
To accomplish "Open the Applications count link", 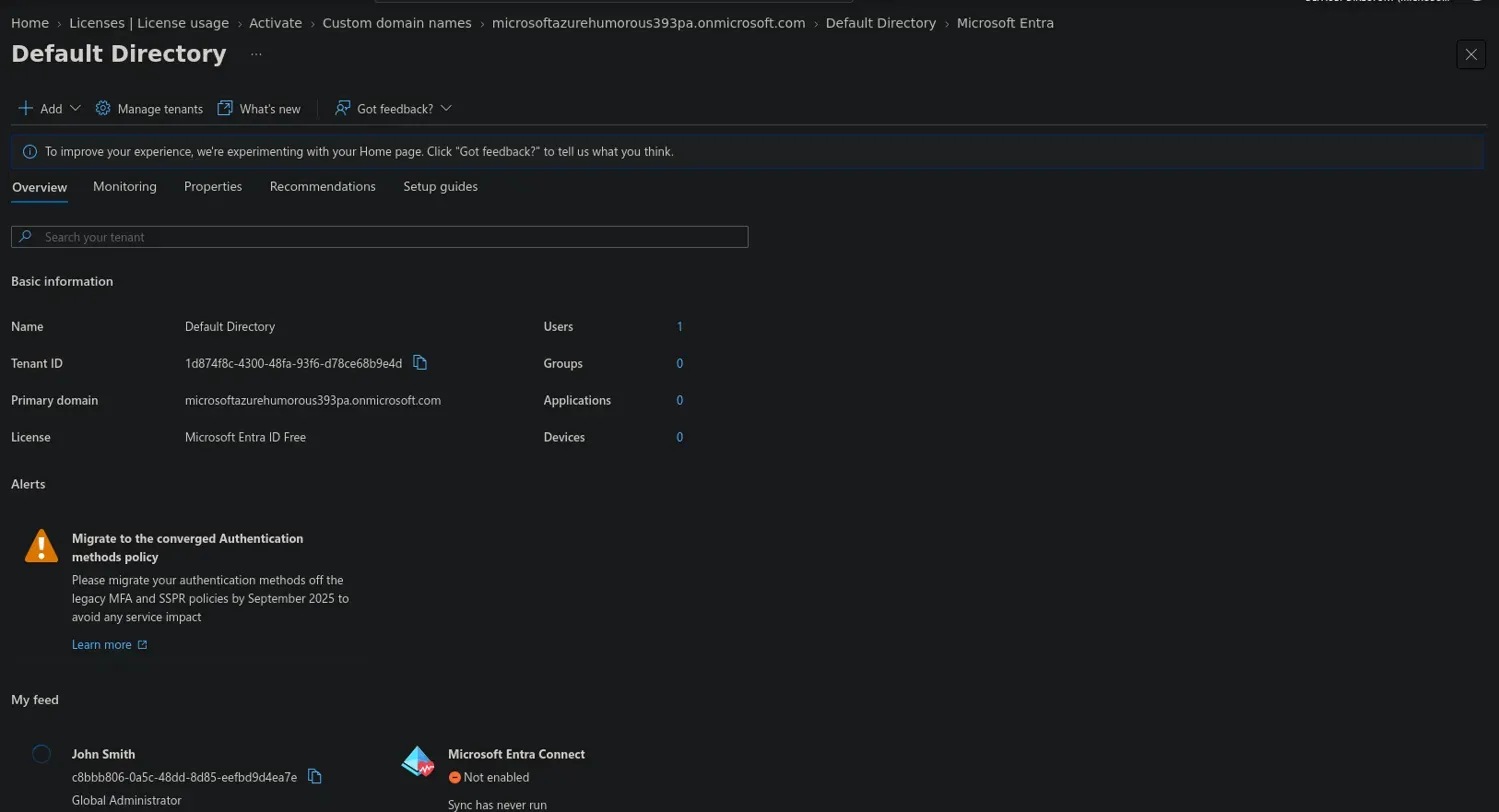I will point(680,401).
